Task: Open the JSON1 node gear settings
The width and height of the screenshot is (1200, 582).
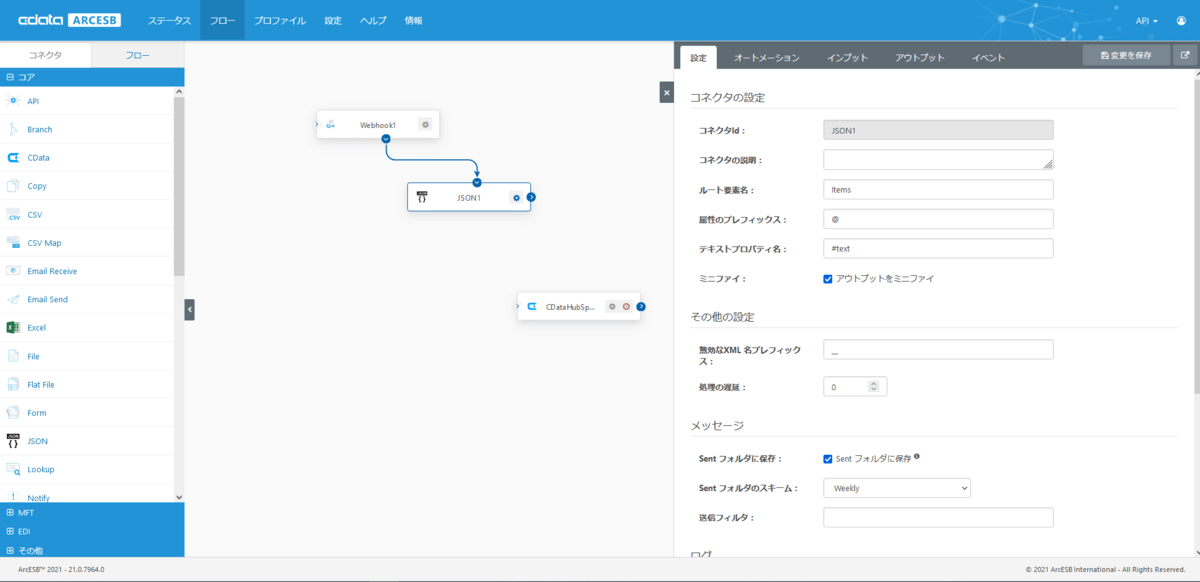Action: [x=516, y=197]
